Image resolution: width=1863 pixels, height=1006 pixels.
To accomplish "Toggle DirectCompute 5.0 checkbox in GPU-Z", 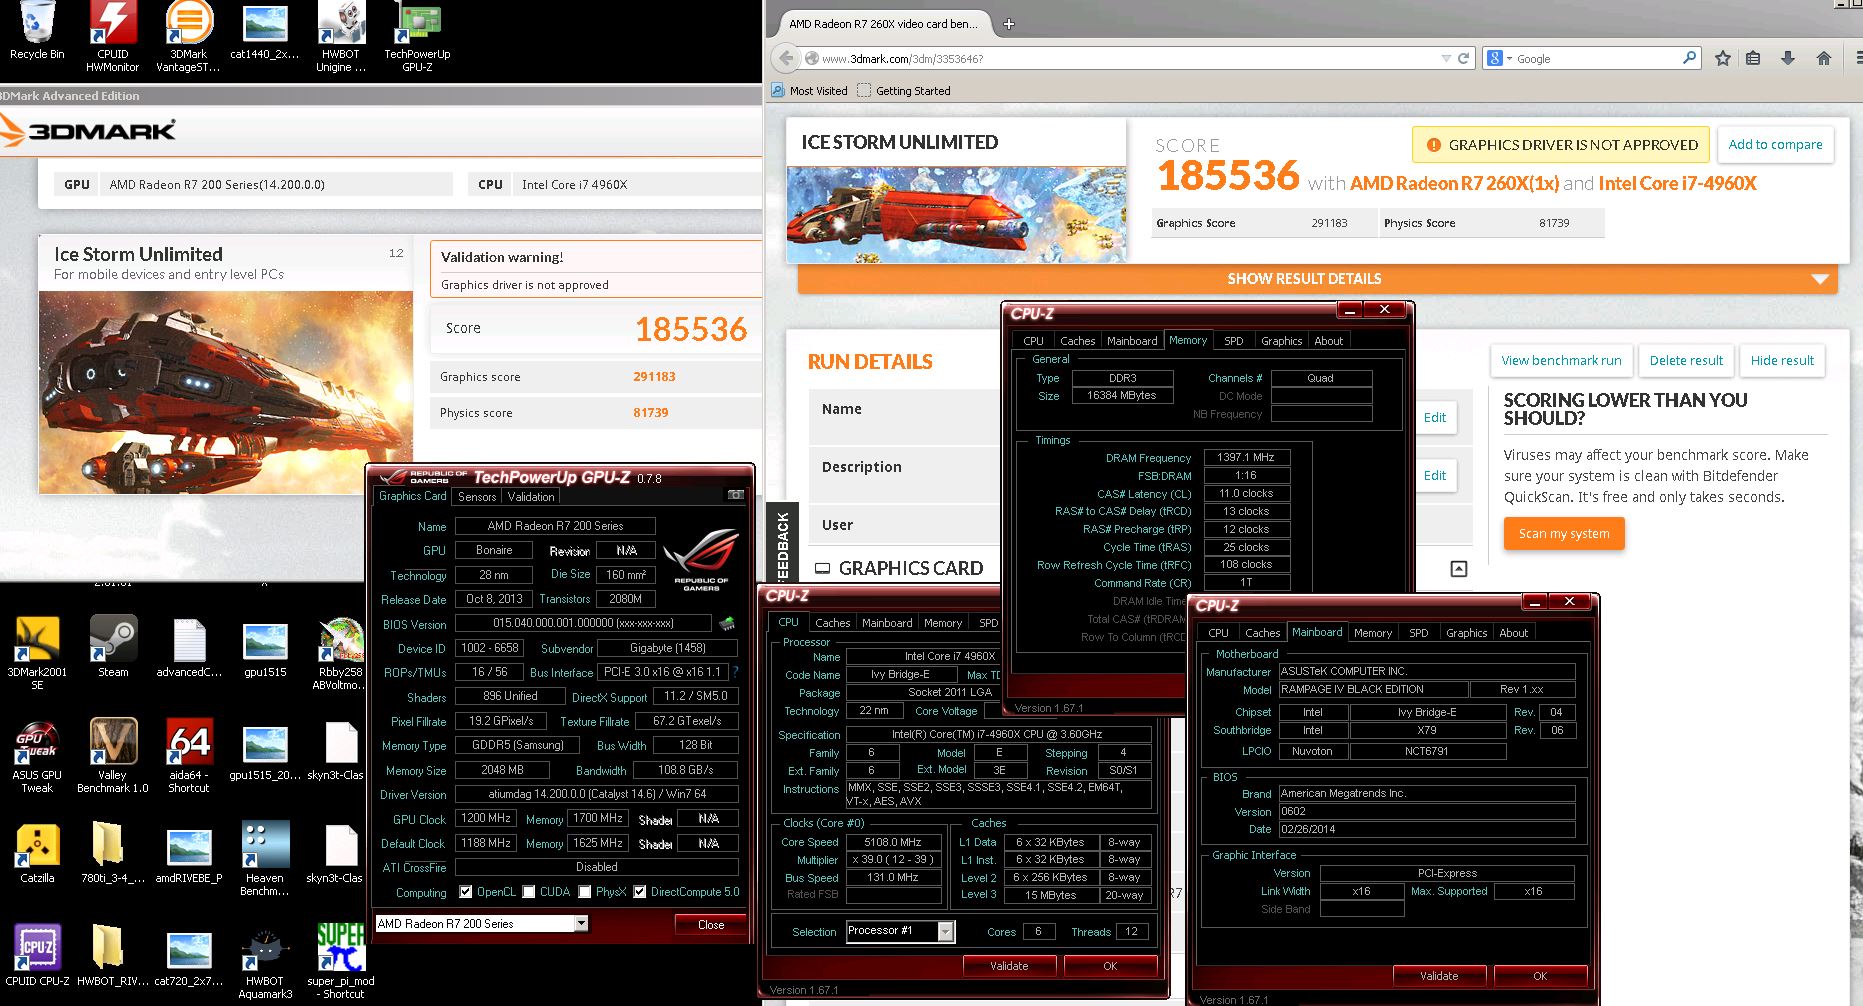I will (x=640, y=892).
